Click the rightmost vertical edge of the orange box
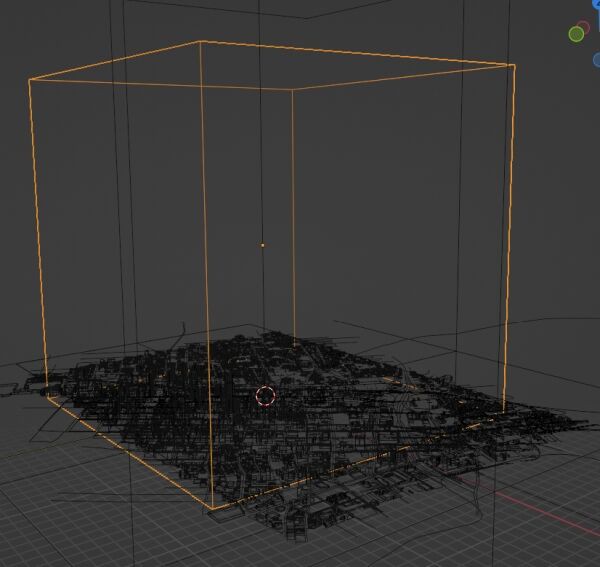Screen dimensions: 600x567 [509, 240]
